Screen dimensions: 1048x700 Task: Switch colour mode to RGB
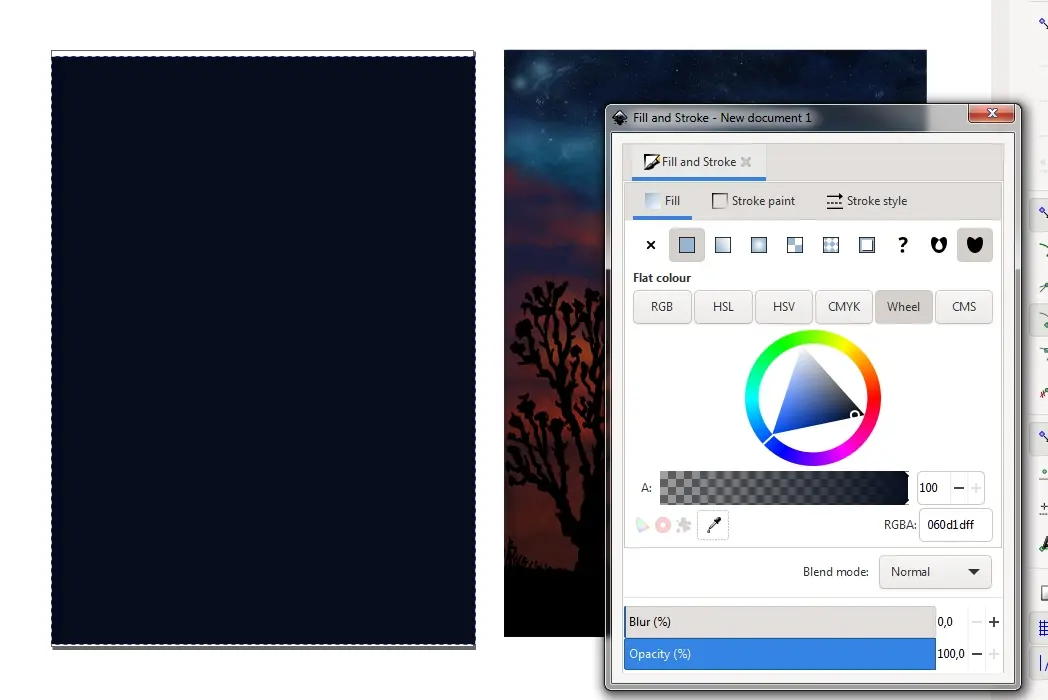pyautogui.click(x=662, y=307)
